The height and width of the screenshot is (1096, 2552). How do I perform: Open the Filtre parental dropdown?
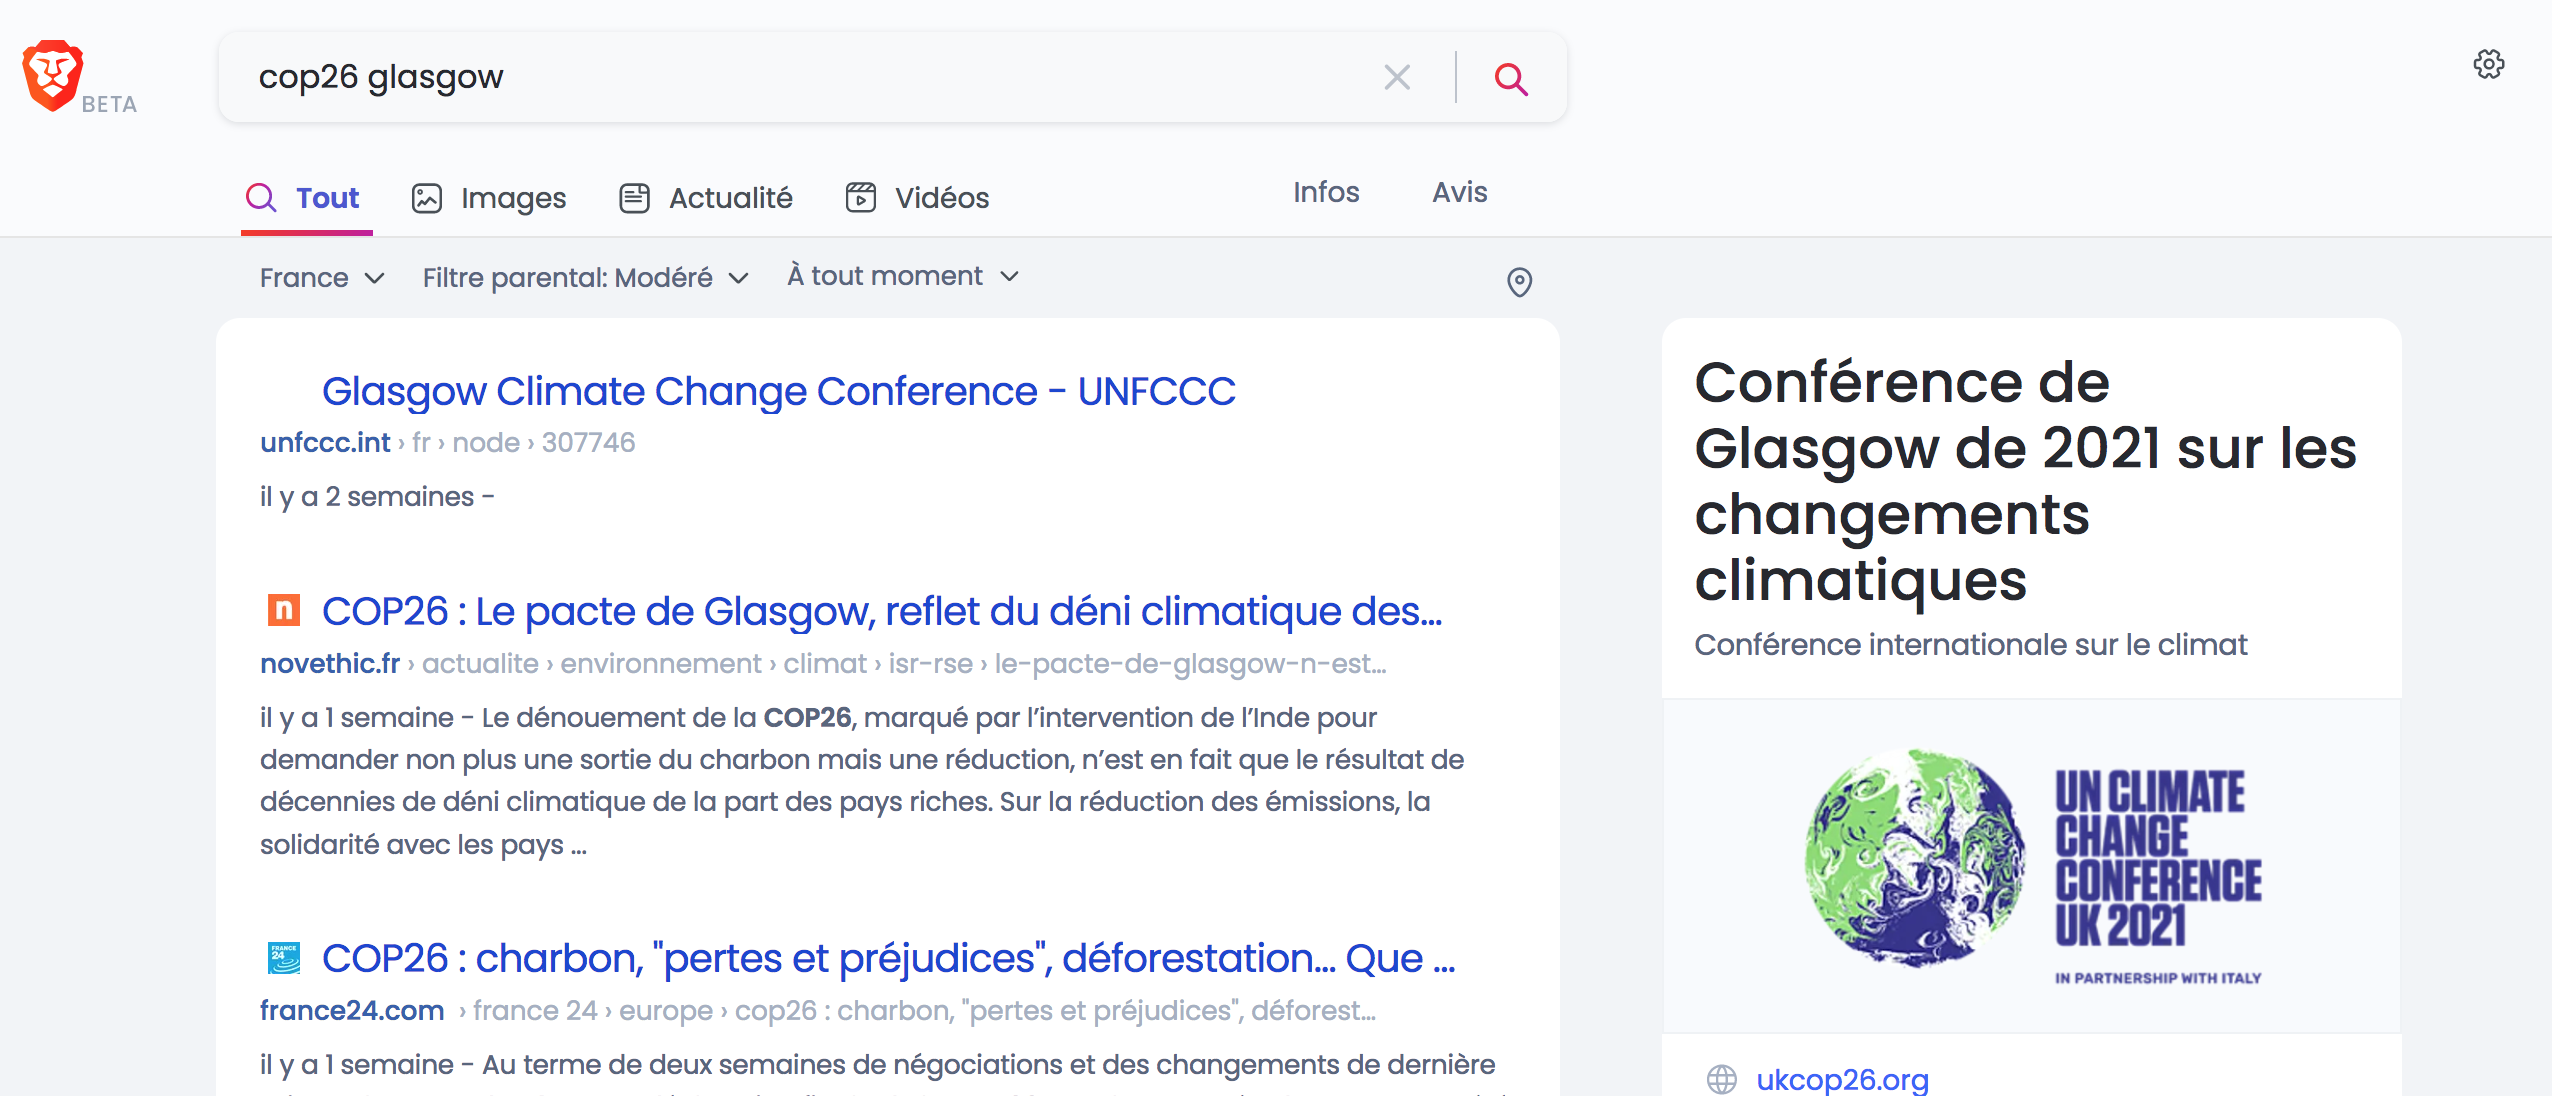coord(585,278)
